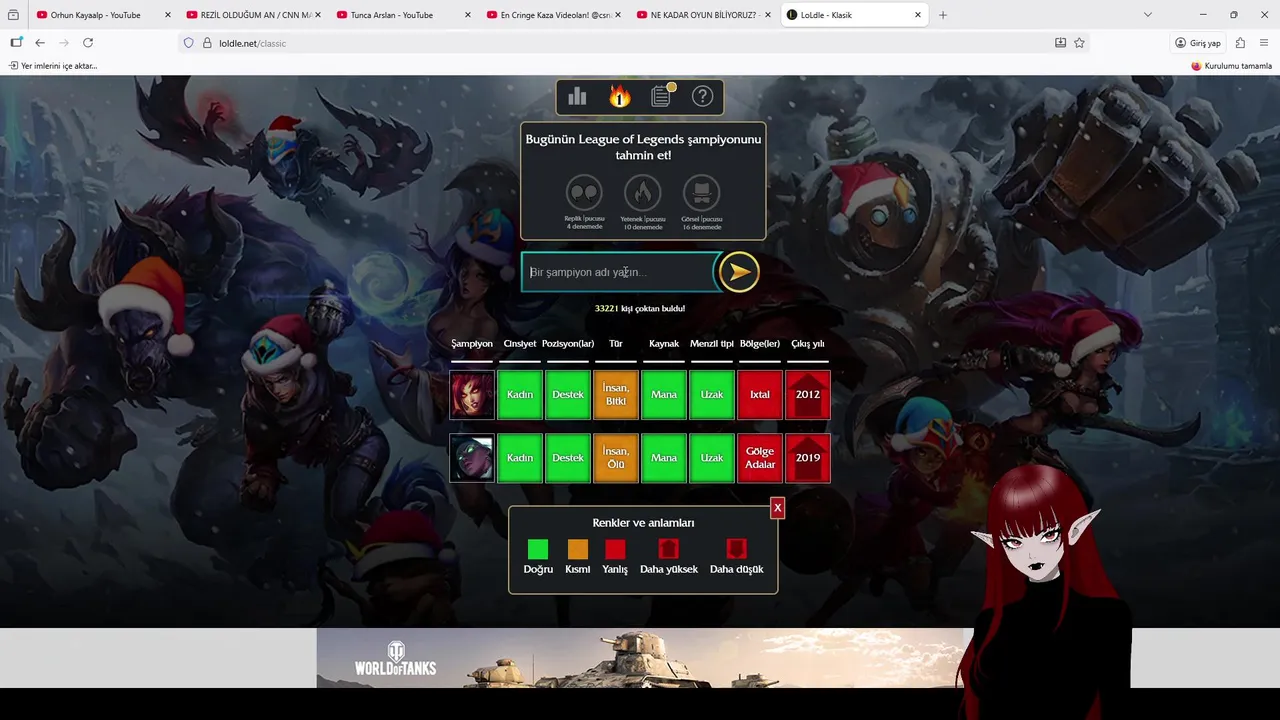Screen dimensions: 1280x720
Task: Click the Cinsiyet column header
Action: pyautogui.click(x=520, y=344)
